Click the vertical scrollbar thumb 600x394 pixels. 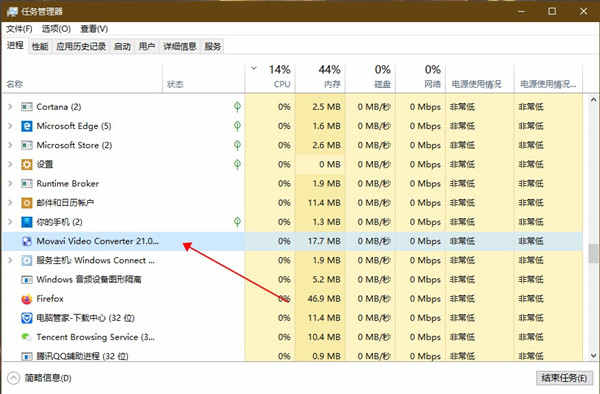(x=593, y=254)
